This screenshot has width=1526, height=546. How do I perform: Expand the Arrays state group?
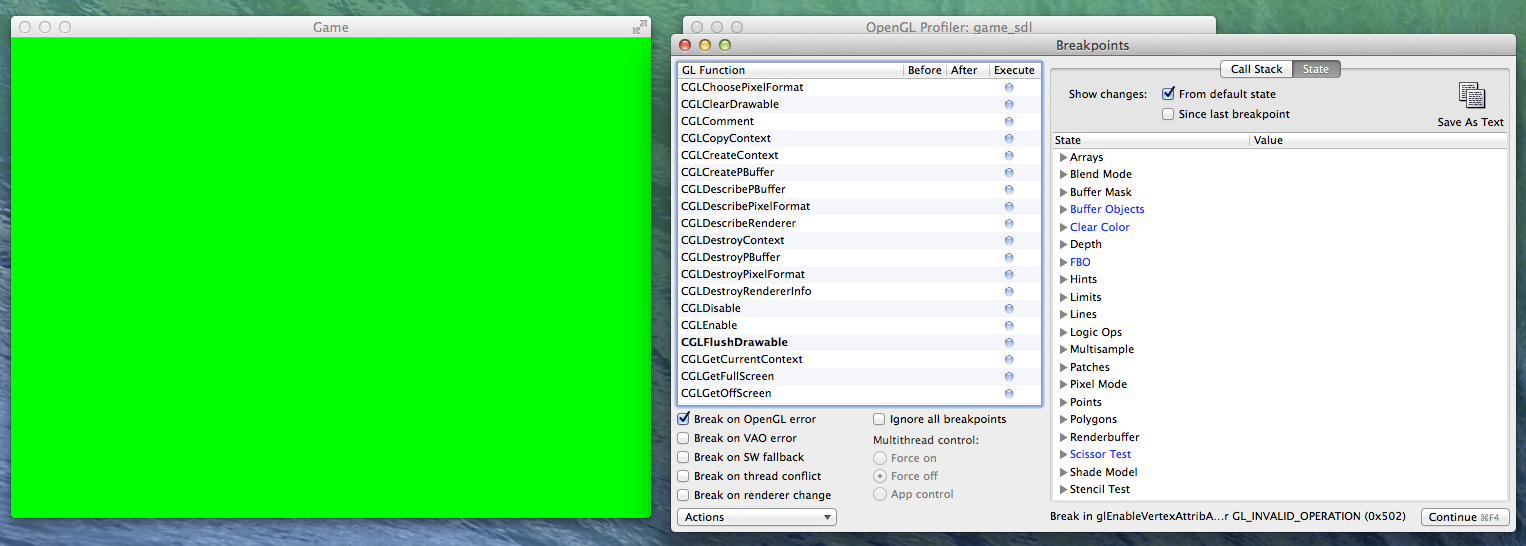pyautogui.click(x=1063, y=157)
